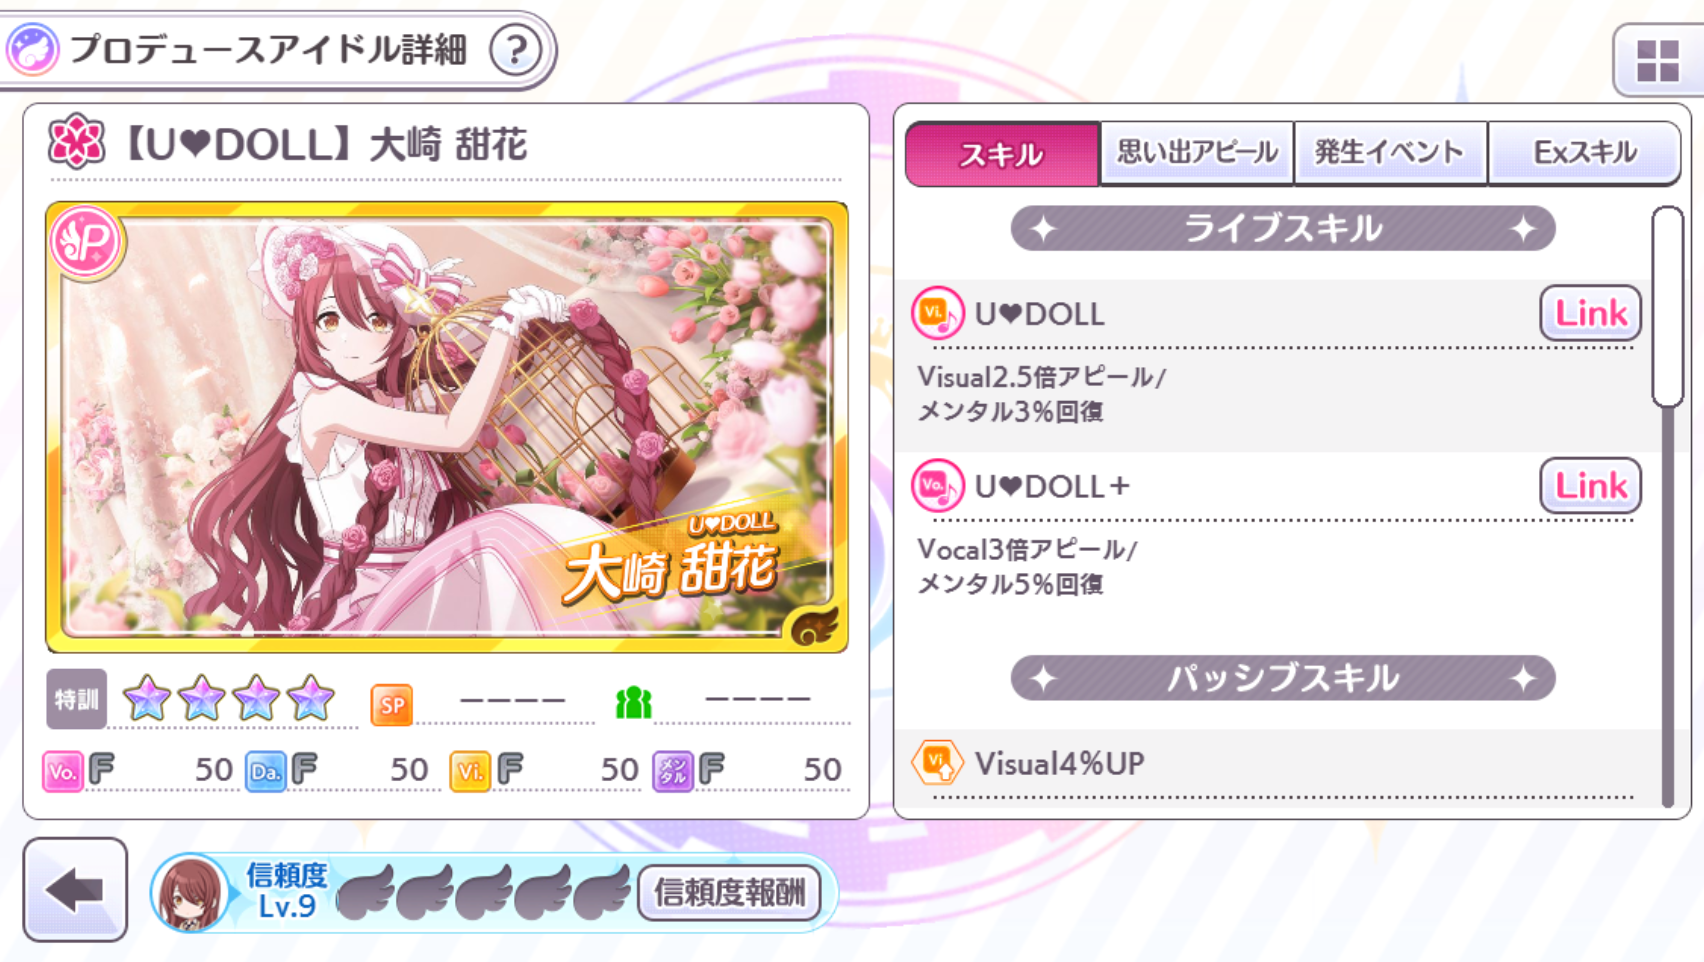The image size is (1704, 962).
Task: Click the green group members icon
Action: [633, 704]
